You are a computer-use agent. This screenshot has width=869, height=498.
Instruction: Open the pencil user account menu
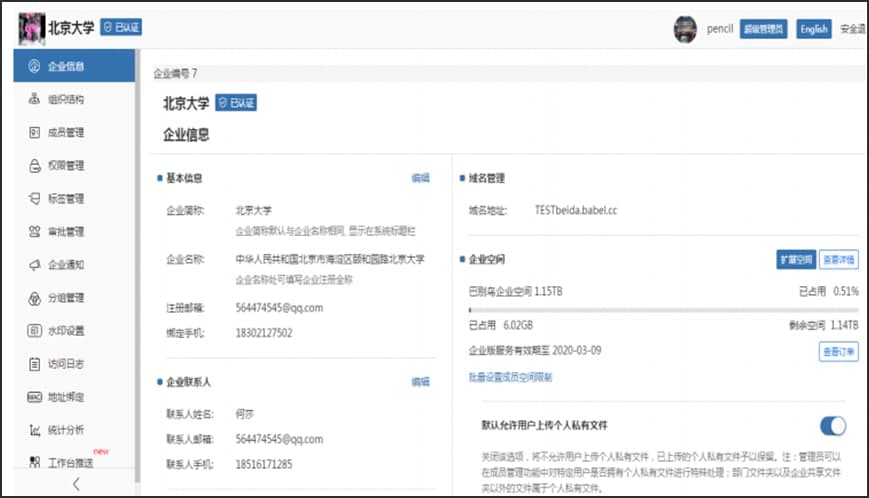717,29
